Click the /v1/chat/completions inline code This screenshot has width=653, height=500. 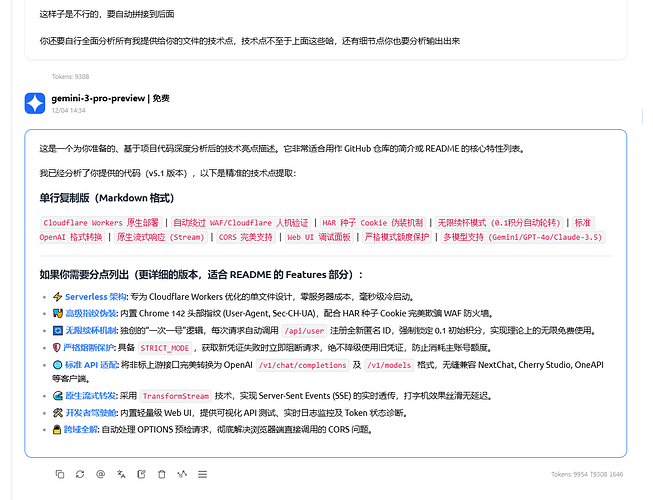tap(302, 366)
